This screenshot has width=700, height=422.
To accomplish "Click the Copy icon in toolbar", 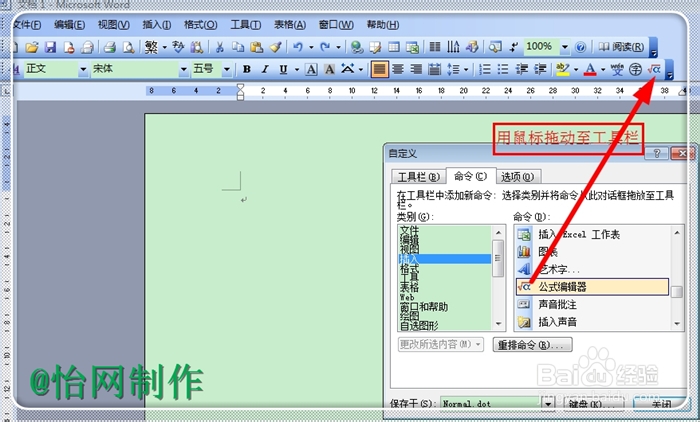I will 238,47.
